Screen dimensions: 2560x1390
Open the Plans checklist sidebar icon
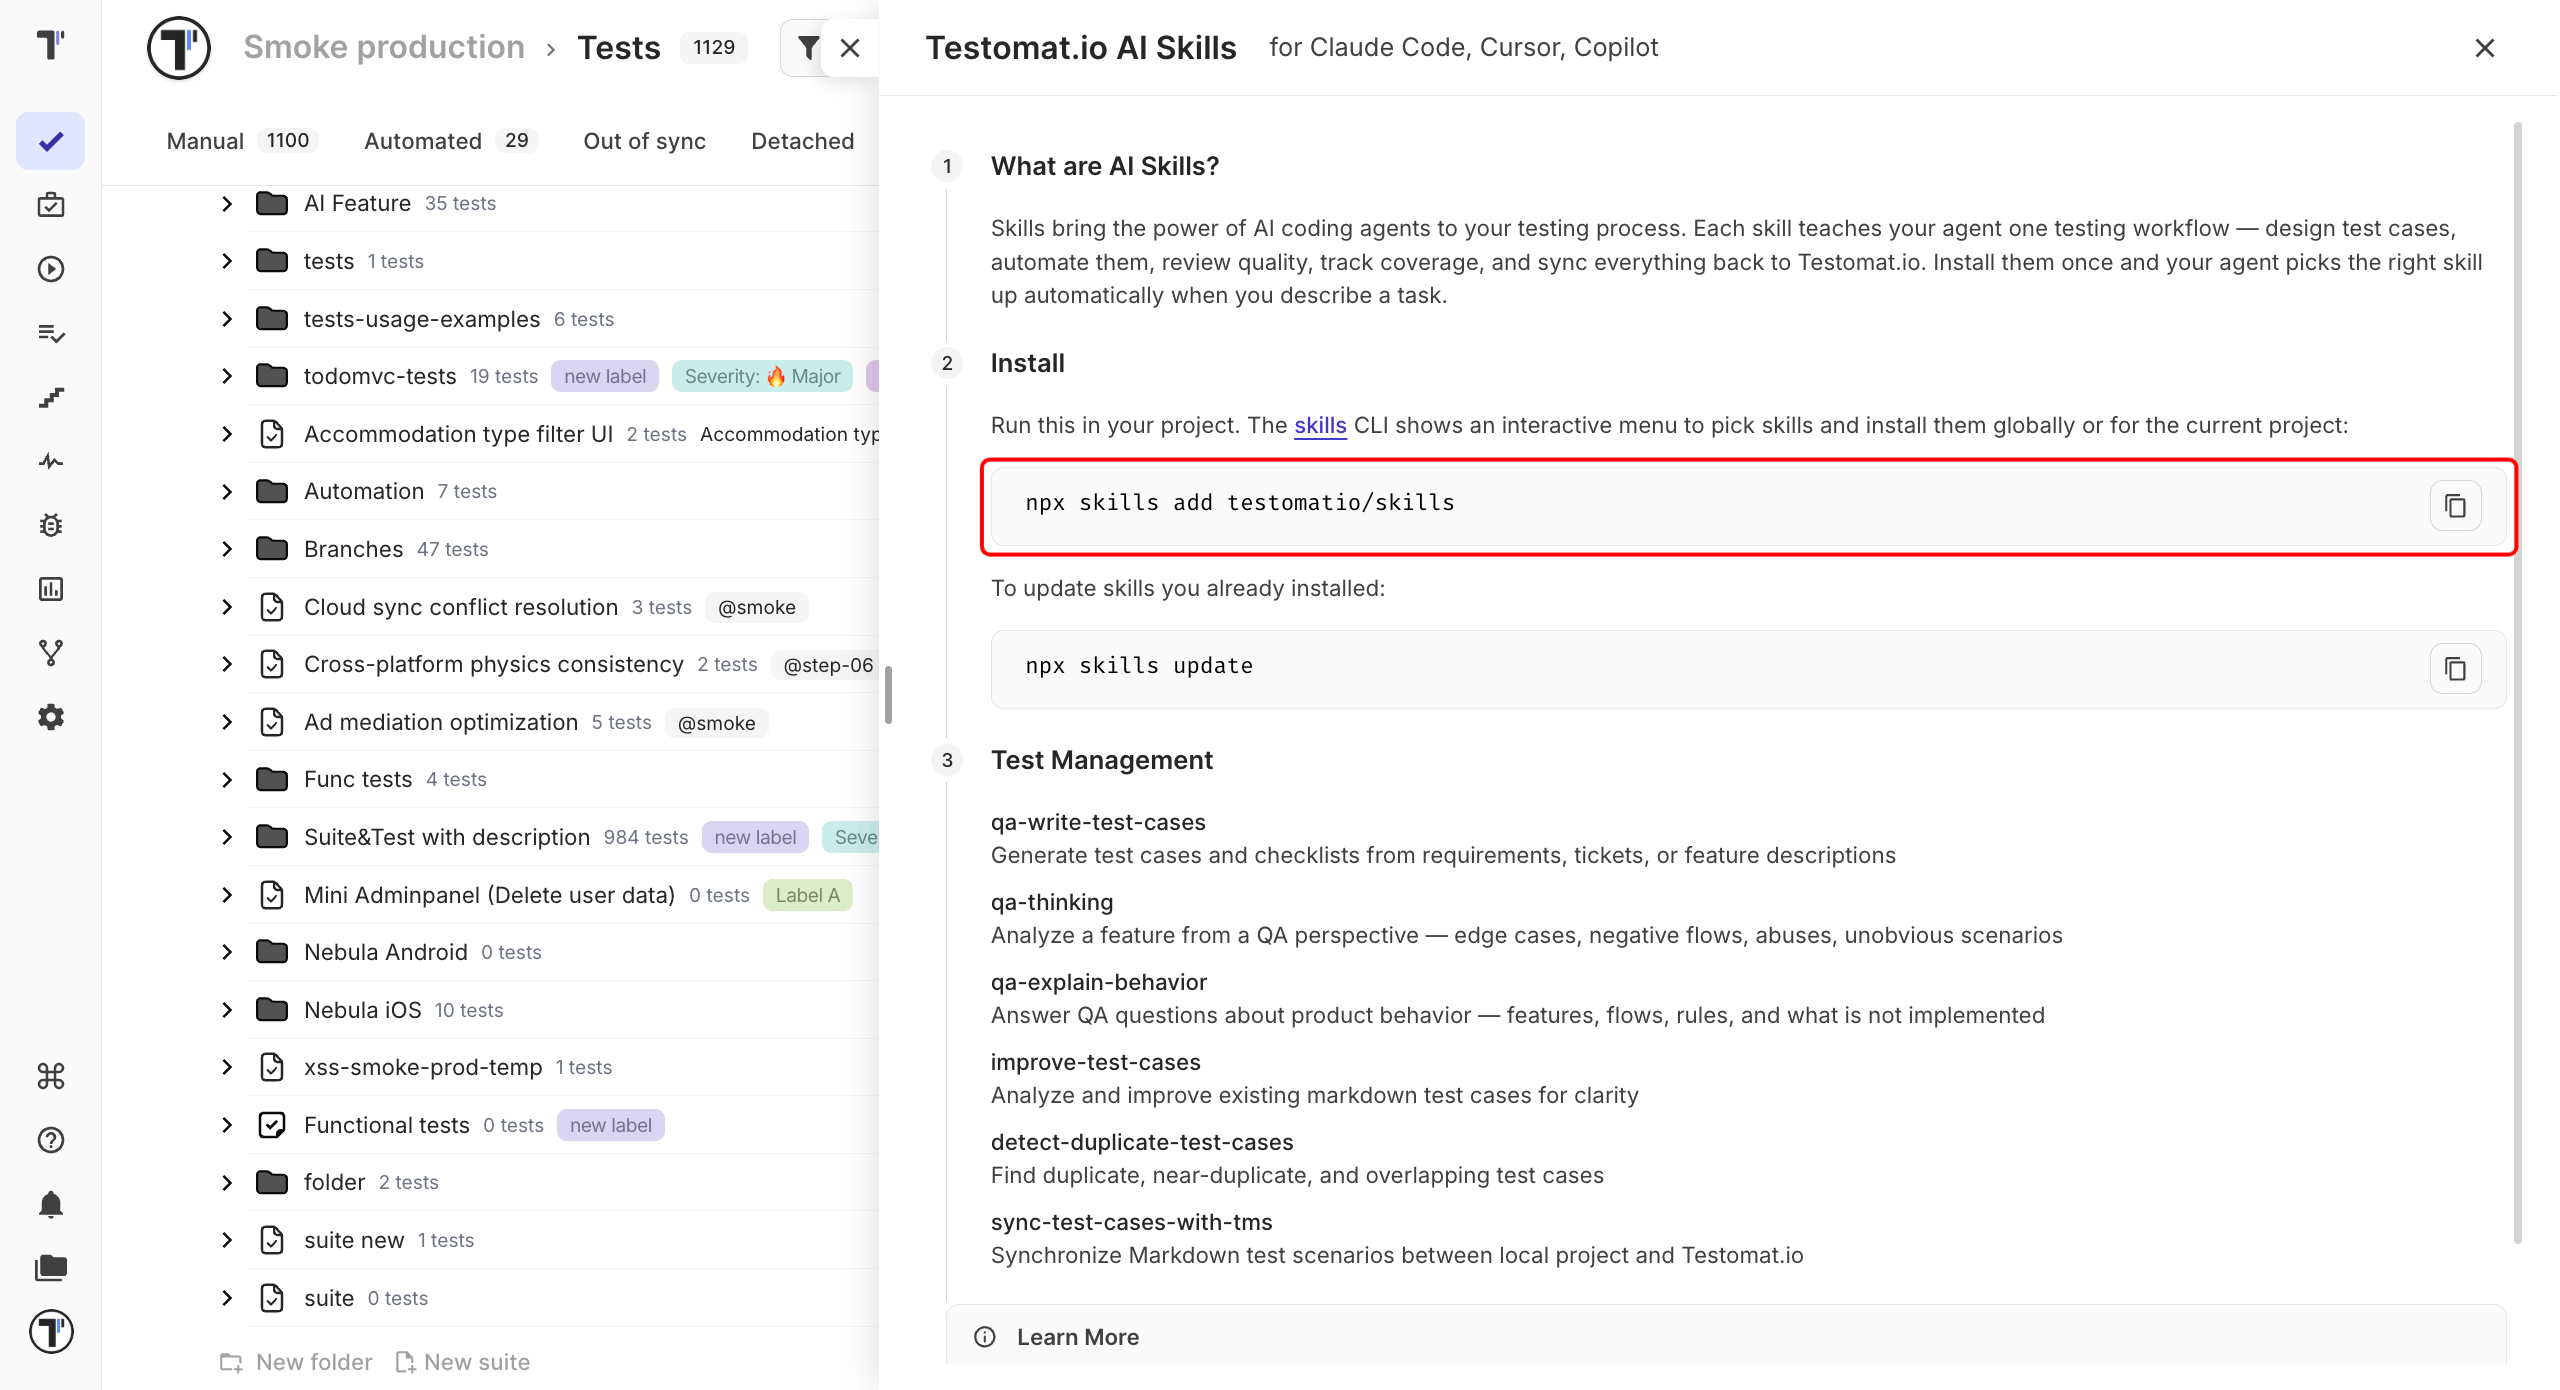[50, 333]
